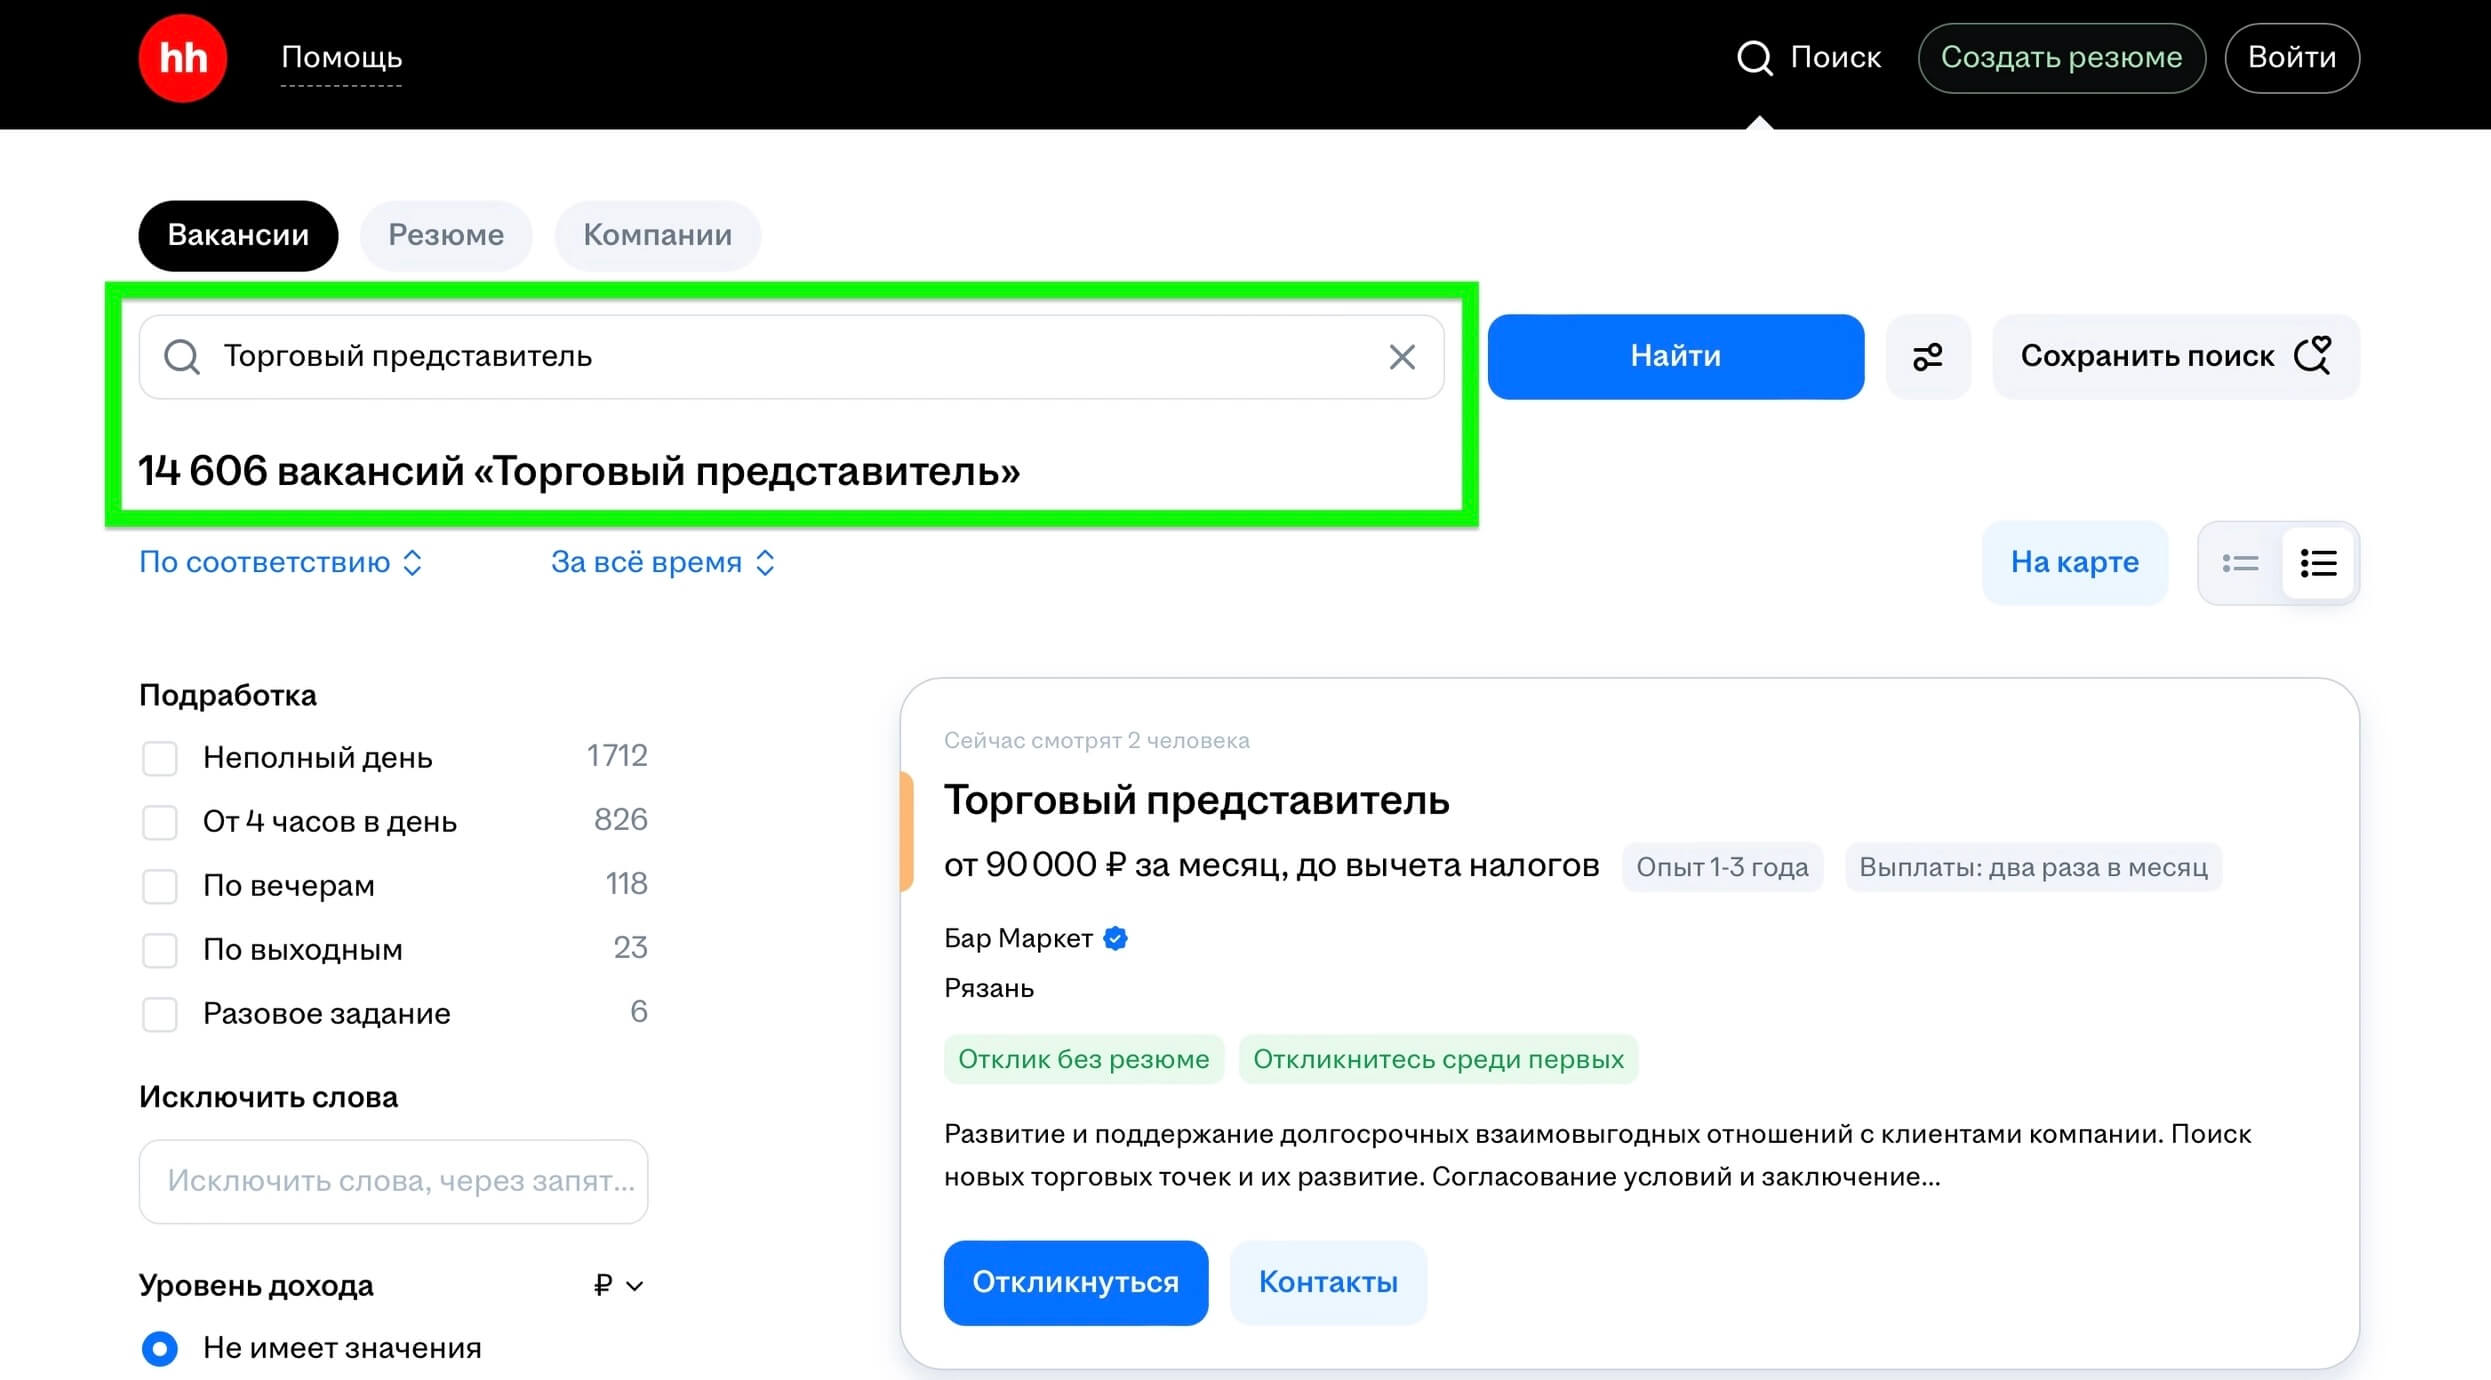Image resolution: width=2491 pixels, height=1380 pixels.
Task: Select the Вакансии tab
Action: pyautogui.click(x=238, y=235)
